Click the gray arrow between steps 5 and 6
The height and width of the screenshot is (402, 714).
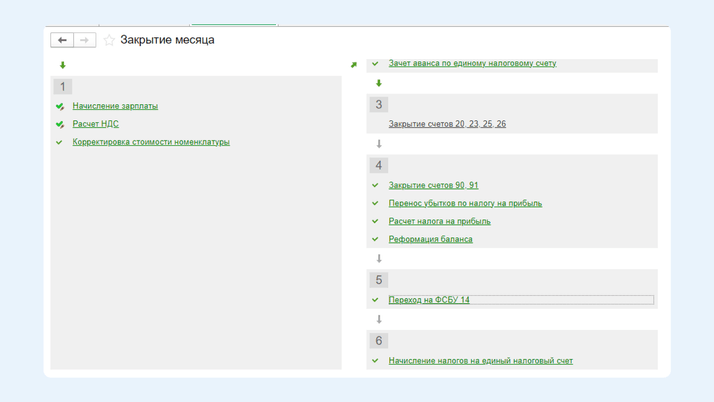point(379,320)
